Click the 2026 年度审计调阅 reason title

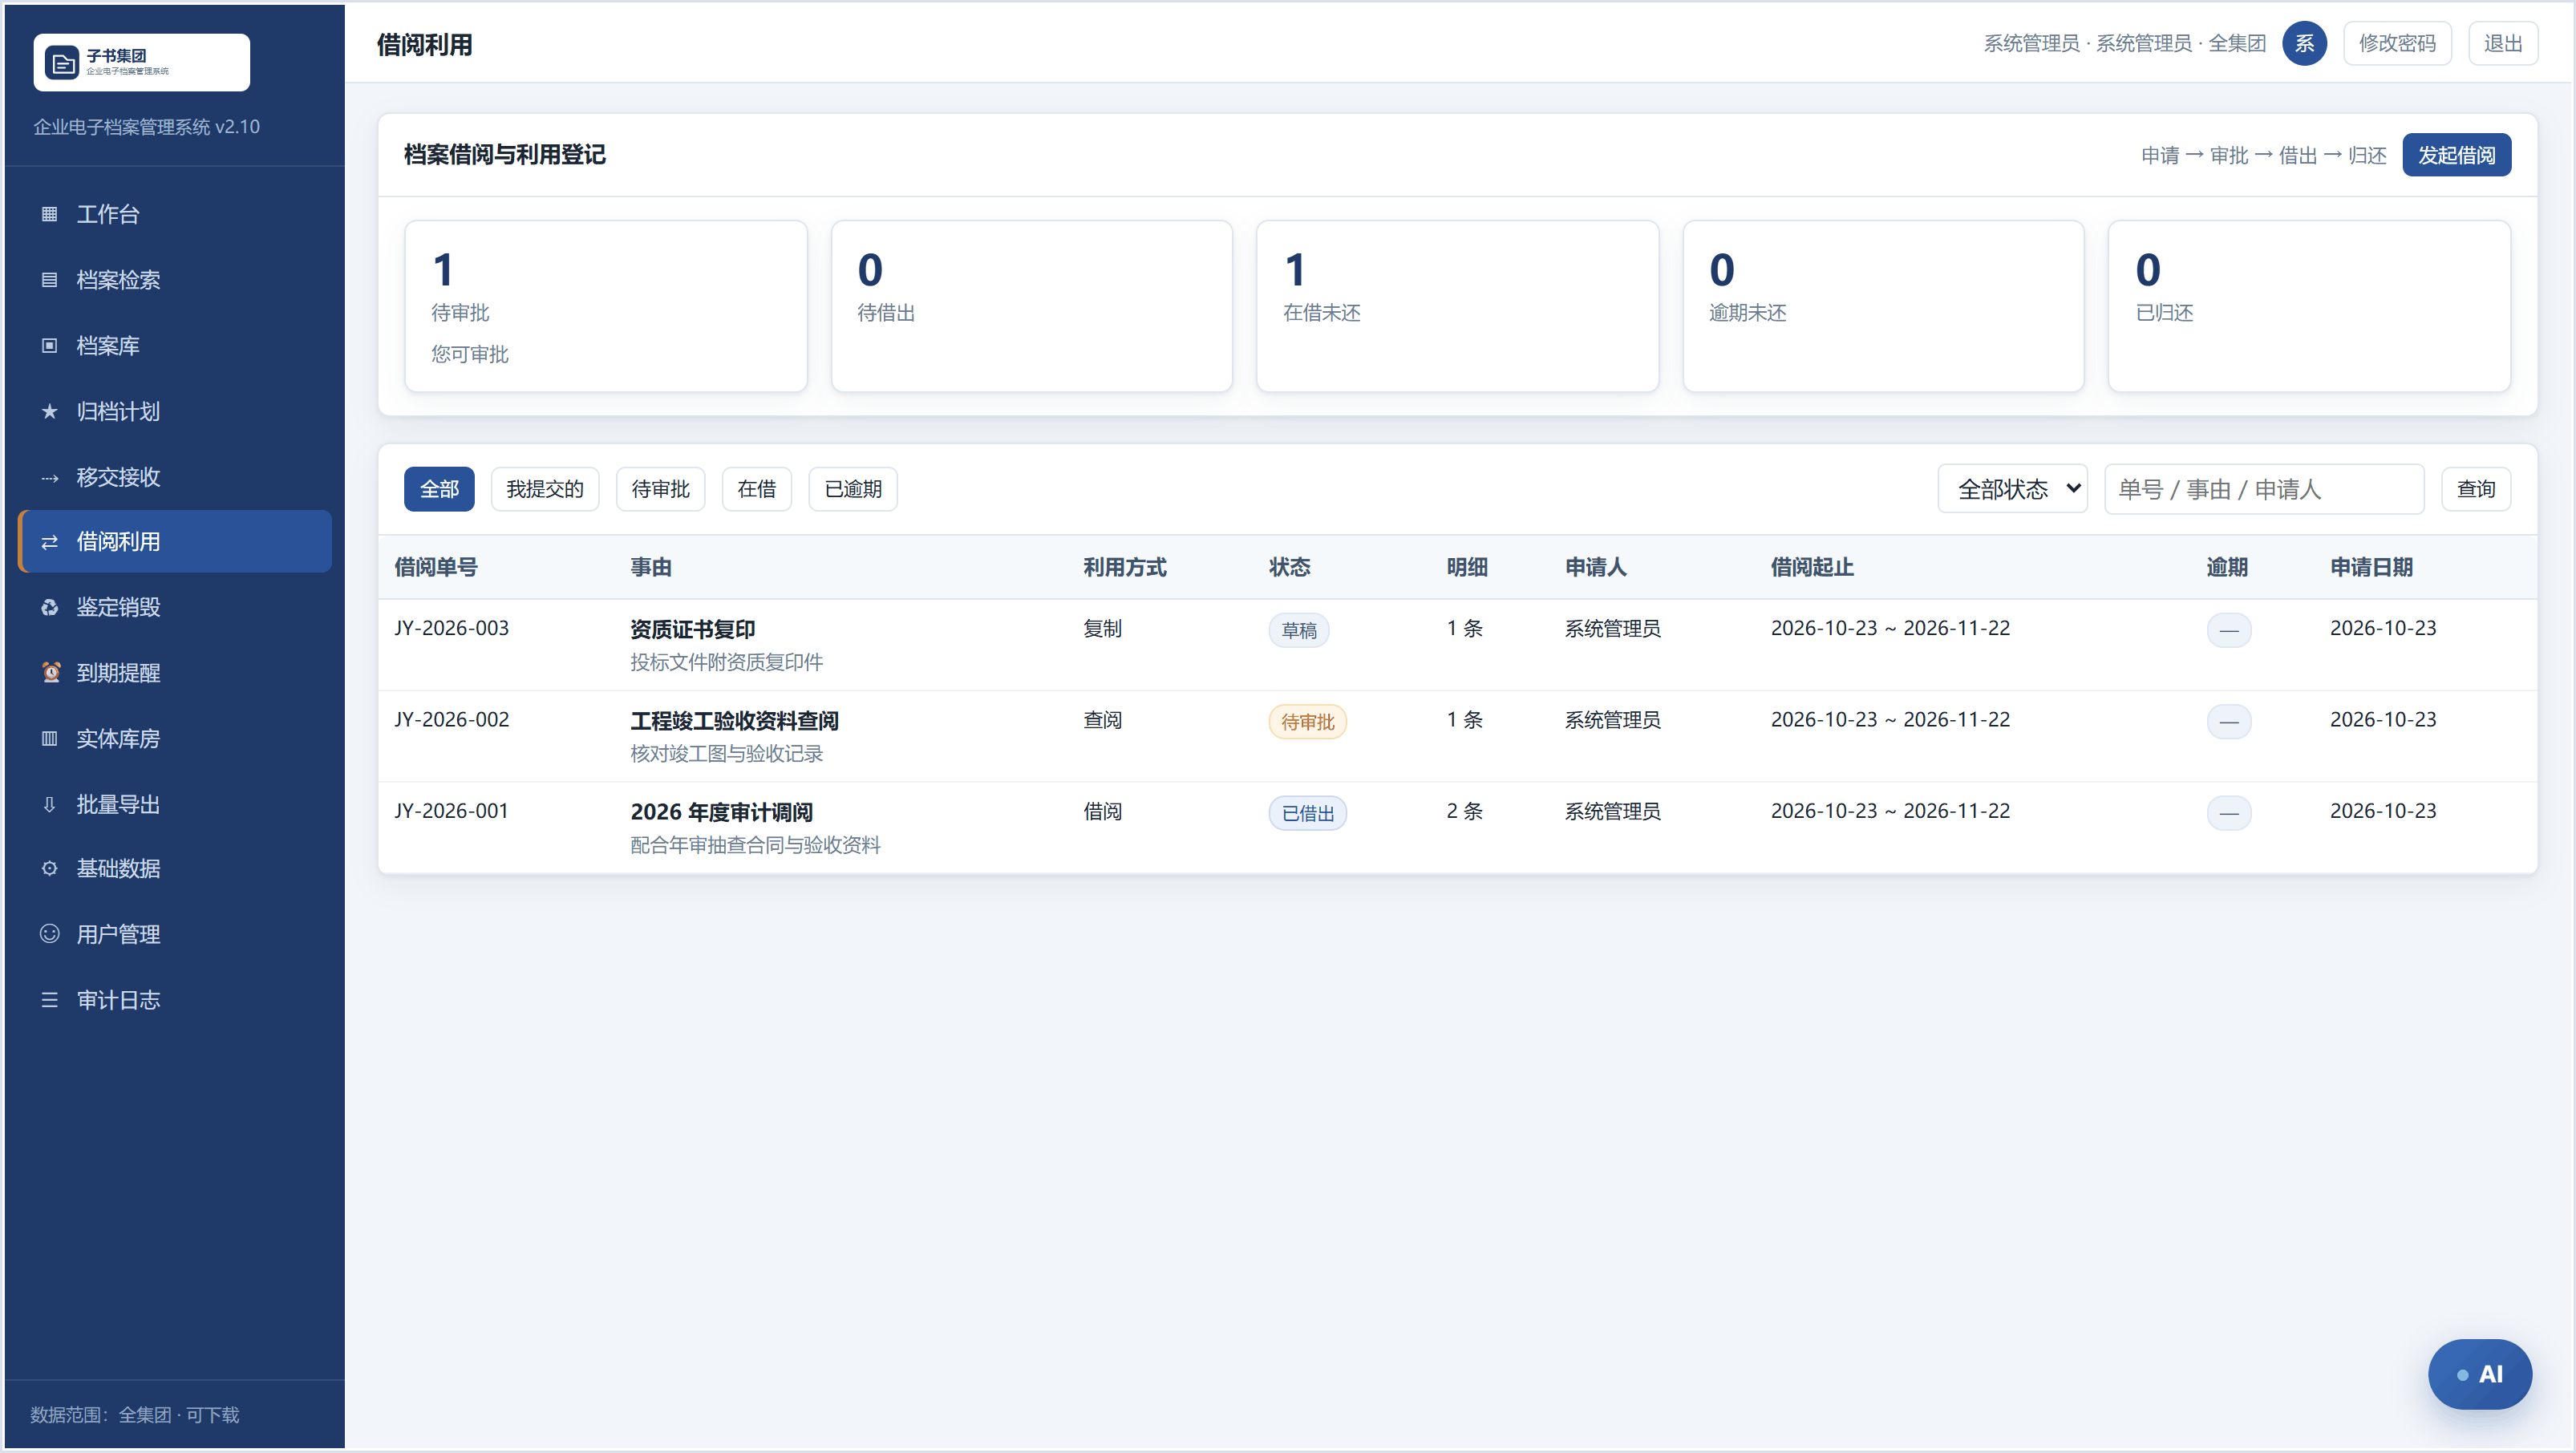(x=721, y=812)
